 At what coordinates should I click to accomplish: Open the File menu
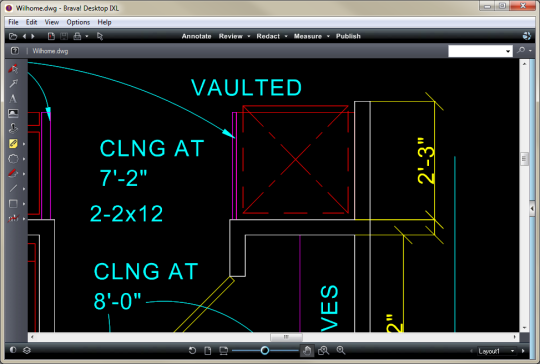[x=13, y=22]
